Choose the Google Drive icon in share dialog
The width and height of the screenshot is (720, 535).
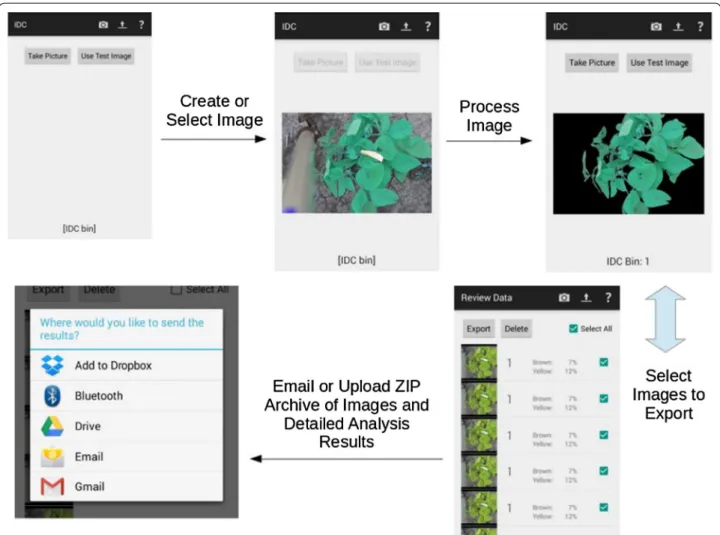click(52, 426)
